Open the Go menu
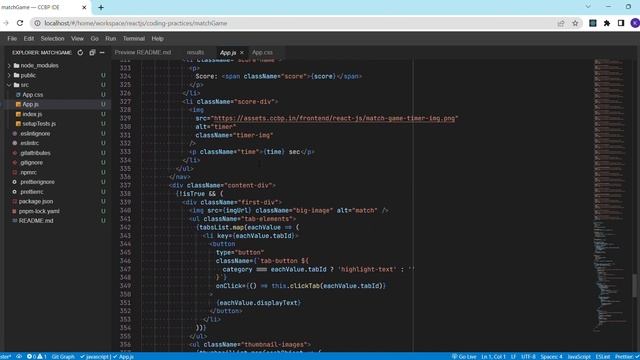The image size is (640, 360). coord(95,38)
